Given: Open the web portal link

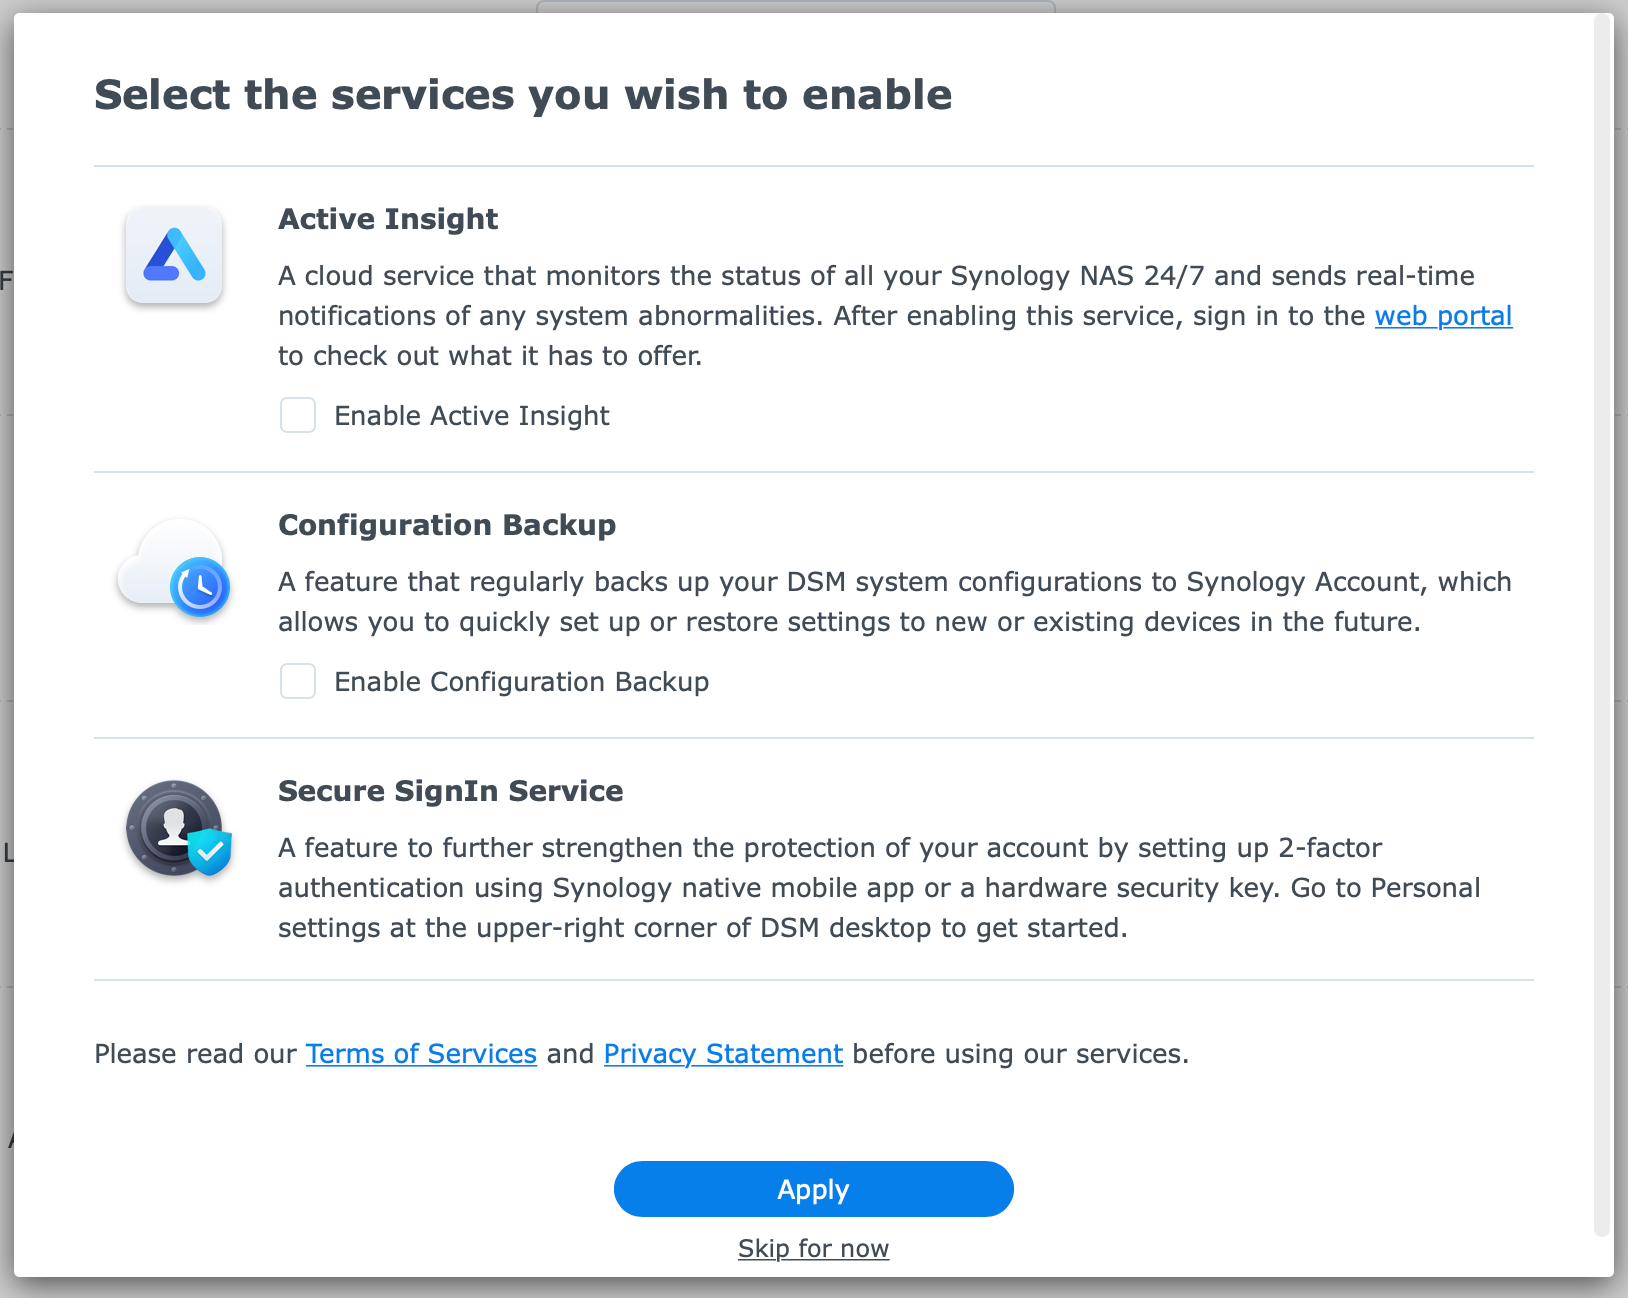Looking at the screenshot, I should (x=1443, y=316).
